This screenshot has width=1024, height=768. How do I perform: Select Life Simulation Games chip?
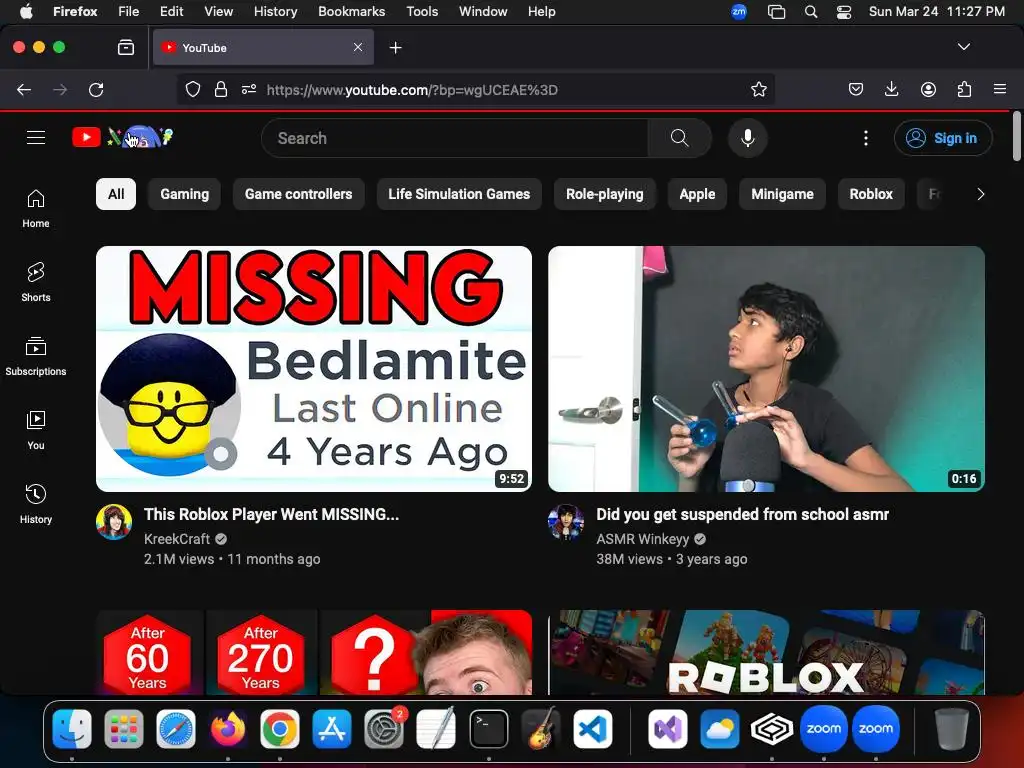pyautogui.click(x=459, y=194)
